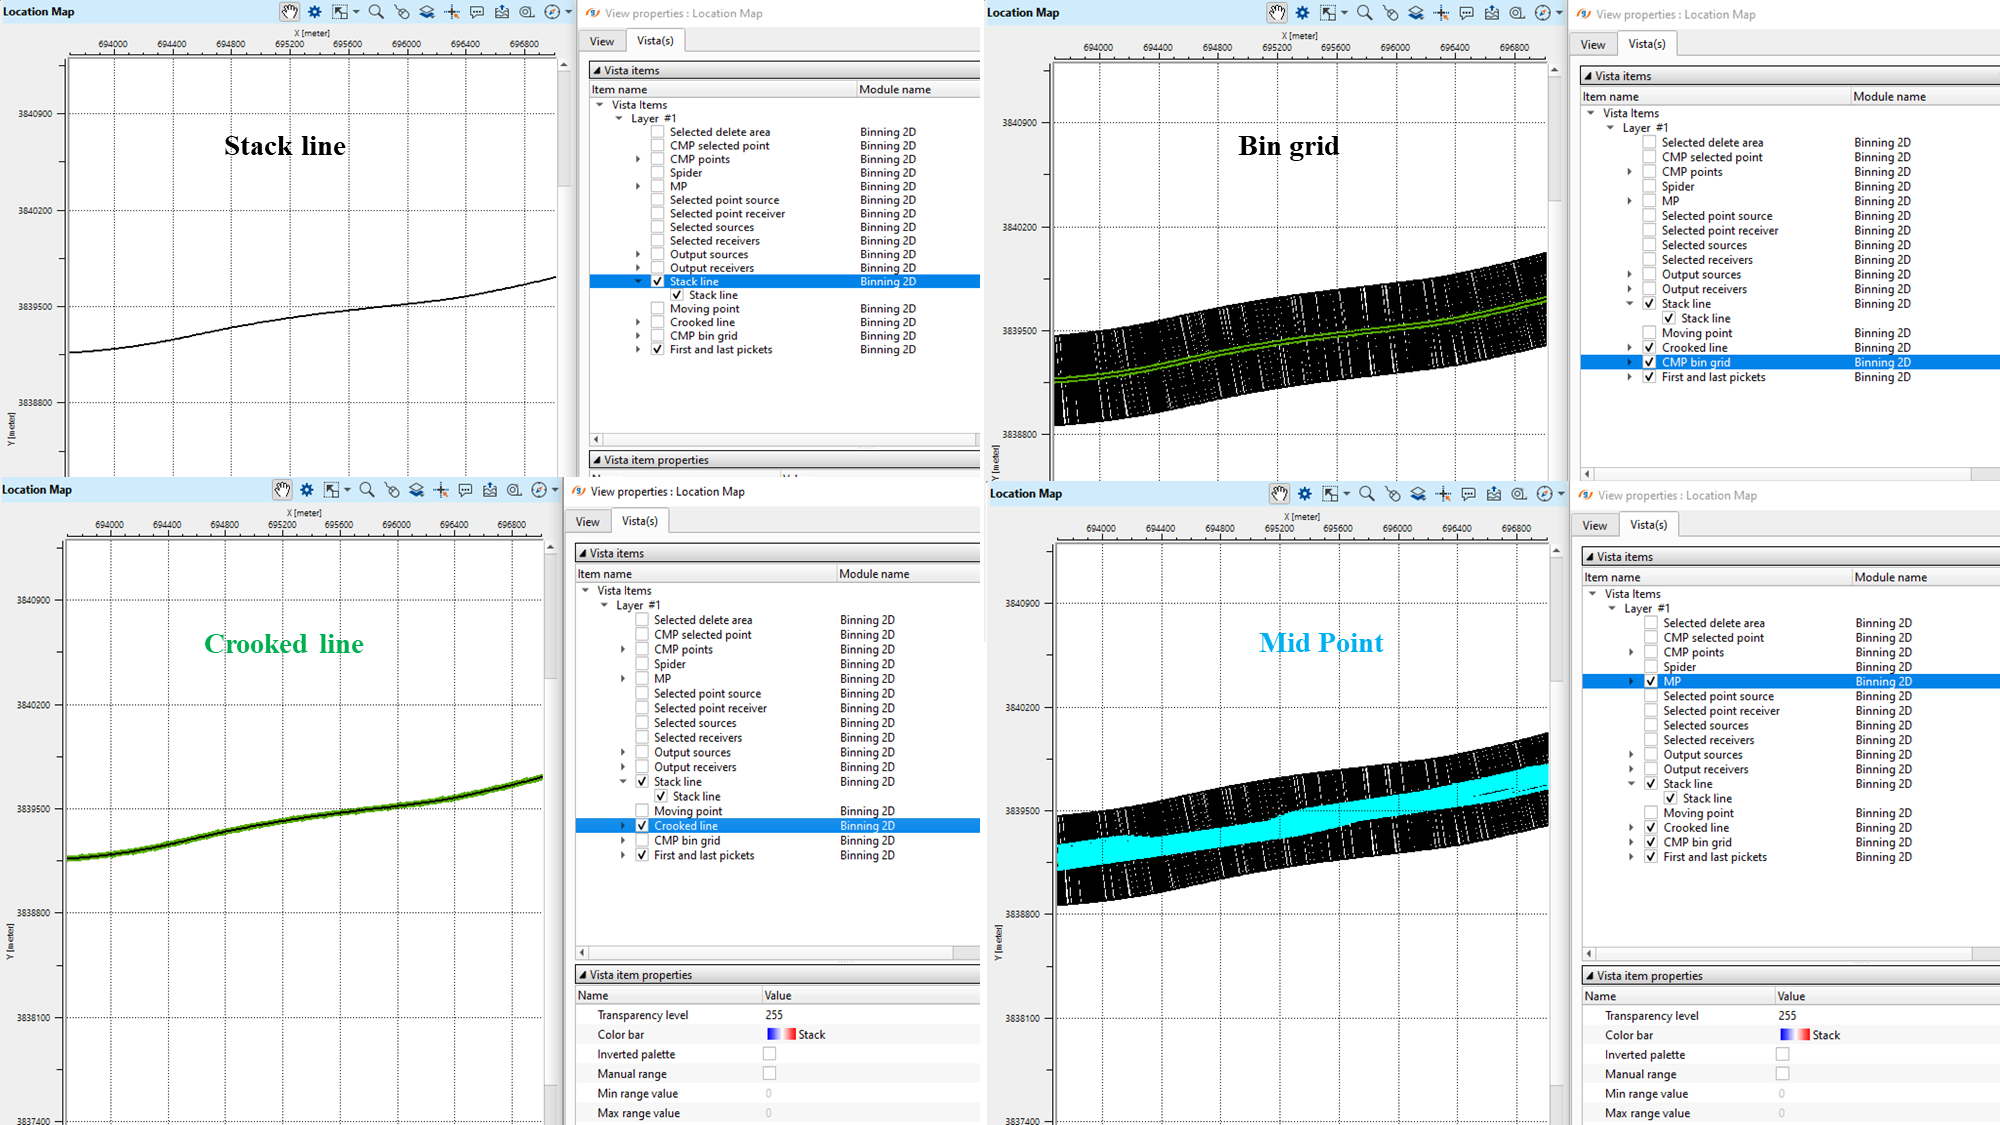Click the magnifier zoom tool in Crooked line map
2000x1125 pixels.
(367, 490)
